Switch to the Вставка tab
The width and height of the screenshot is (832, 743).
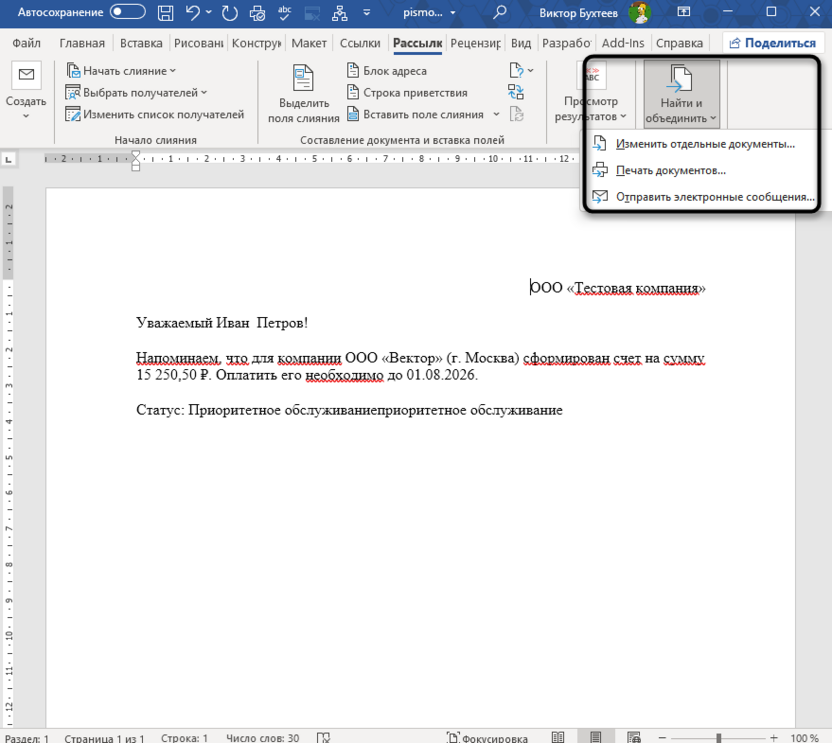click(141, 43)
